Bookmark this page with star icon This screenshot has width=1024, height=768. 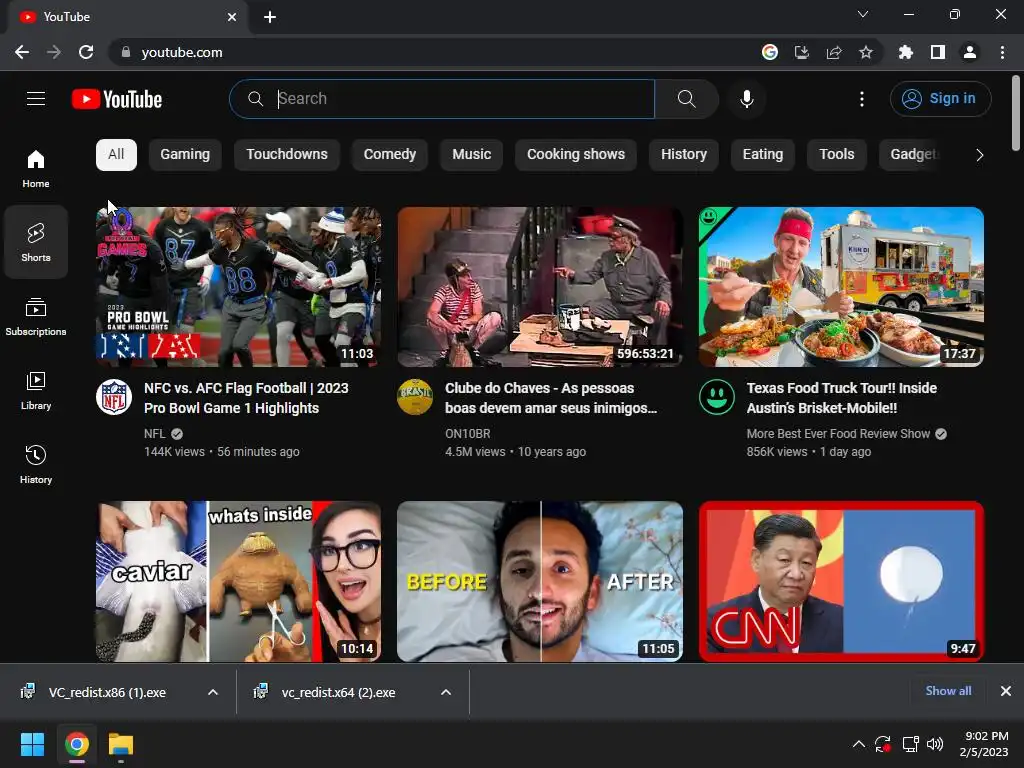coord(866,52)
